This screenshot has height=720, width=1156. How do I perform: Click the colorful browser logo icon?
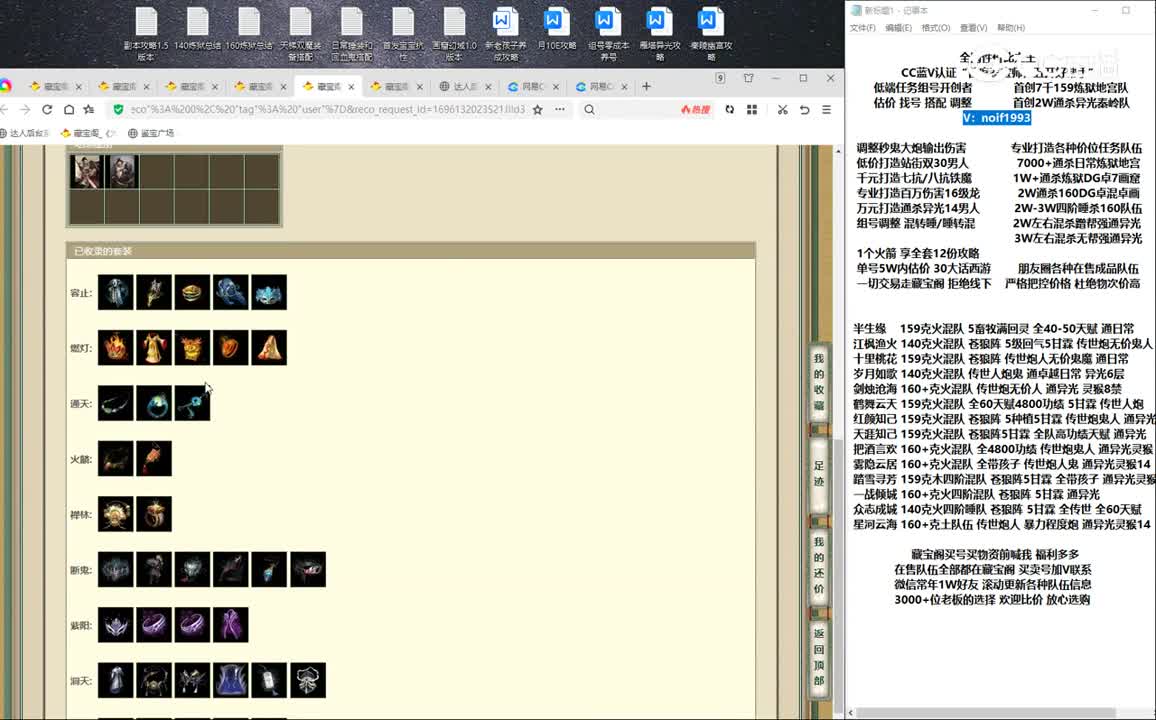(x=5, y=86)
